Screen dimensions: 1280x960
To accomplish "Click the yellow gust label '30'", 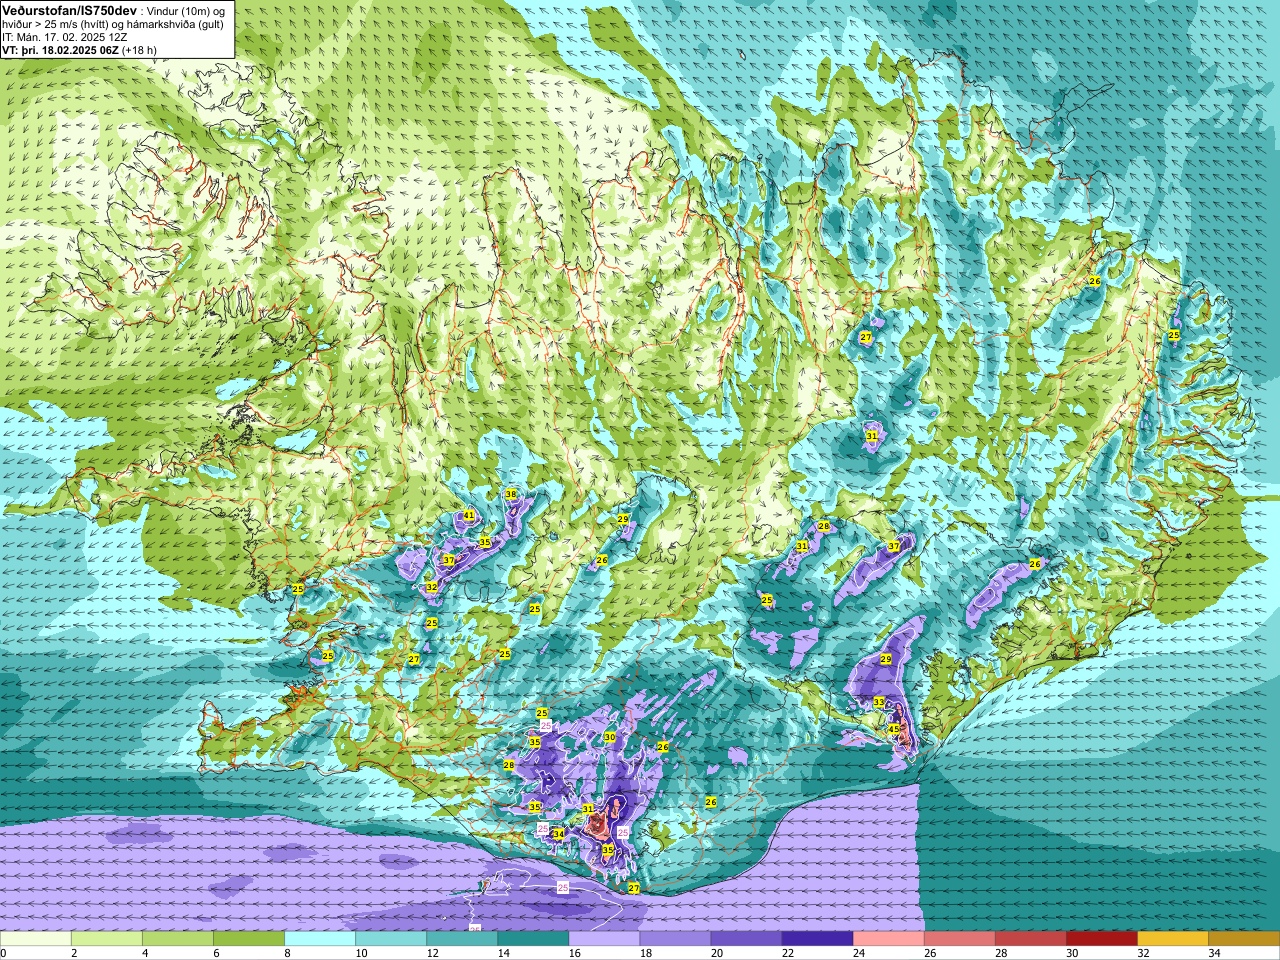I will click(x=609, y=737).
